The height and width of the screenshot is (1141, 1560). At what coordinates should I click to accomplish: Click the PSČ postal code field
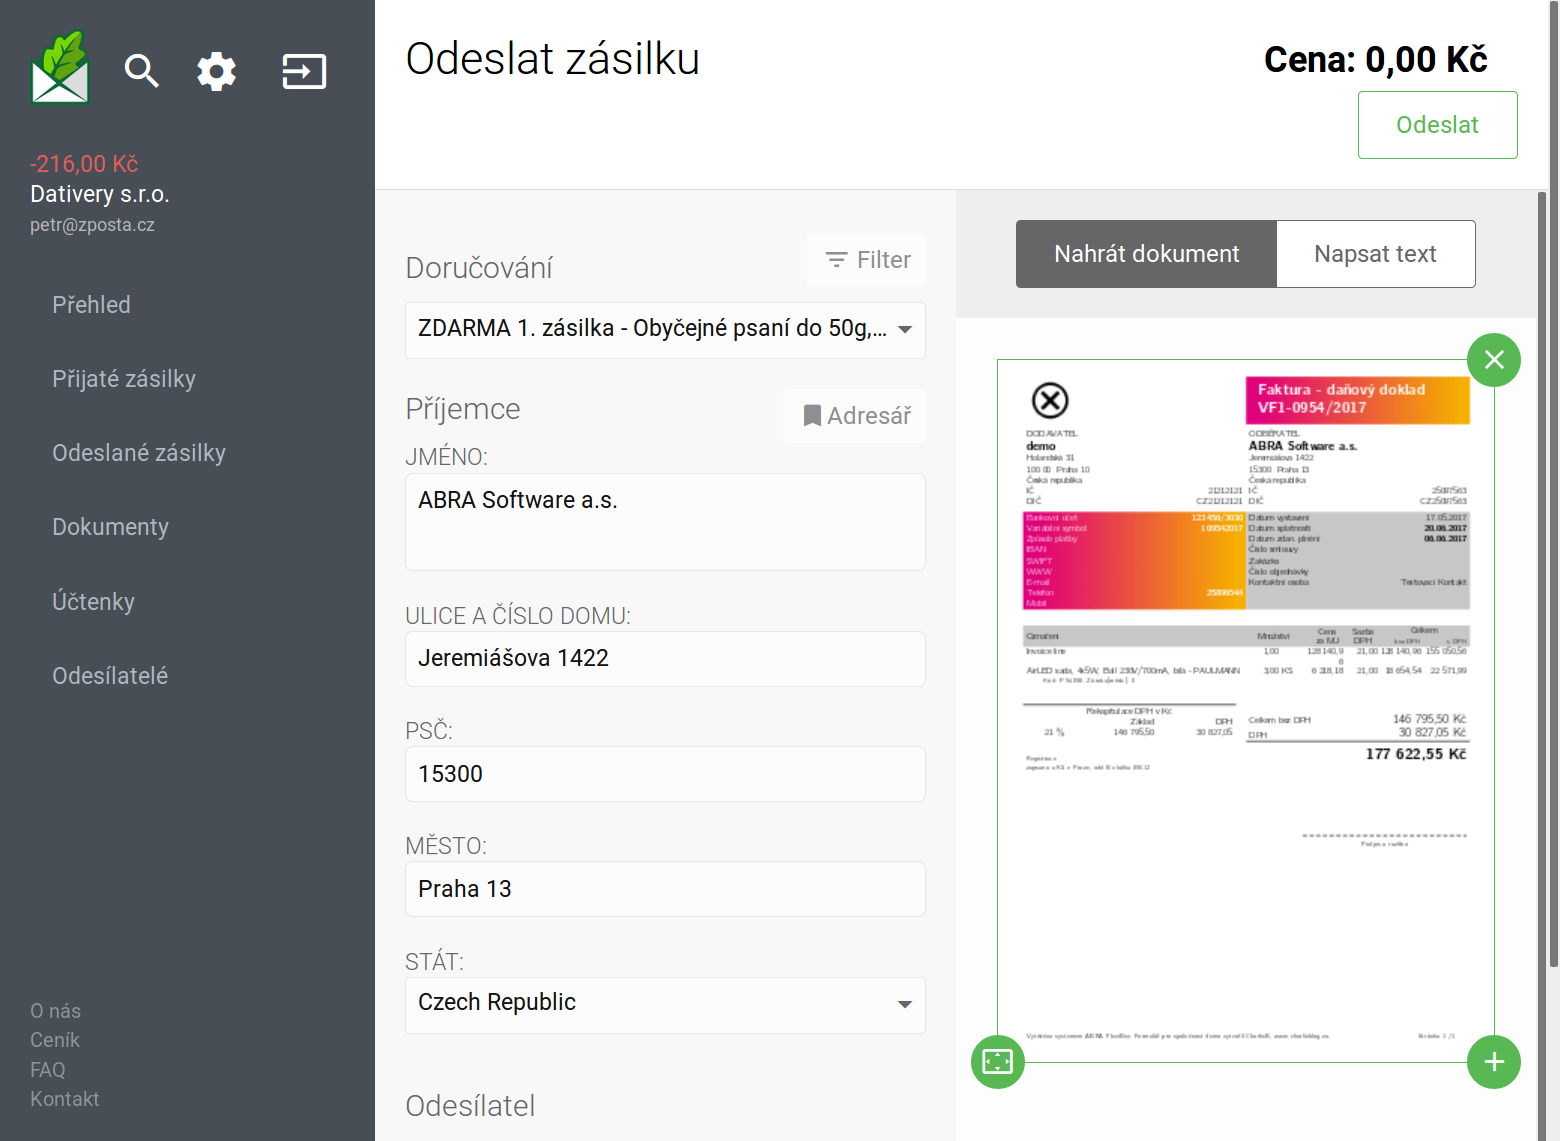click(665, 774)
